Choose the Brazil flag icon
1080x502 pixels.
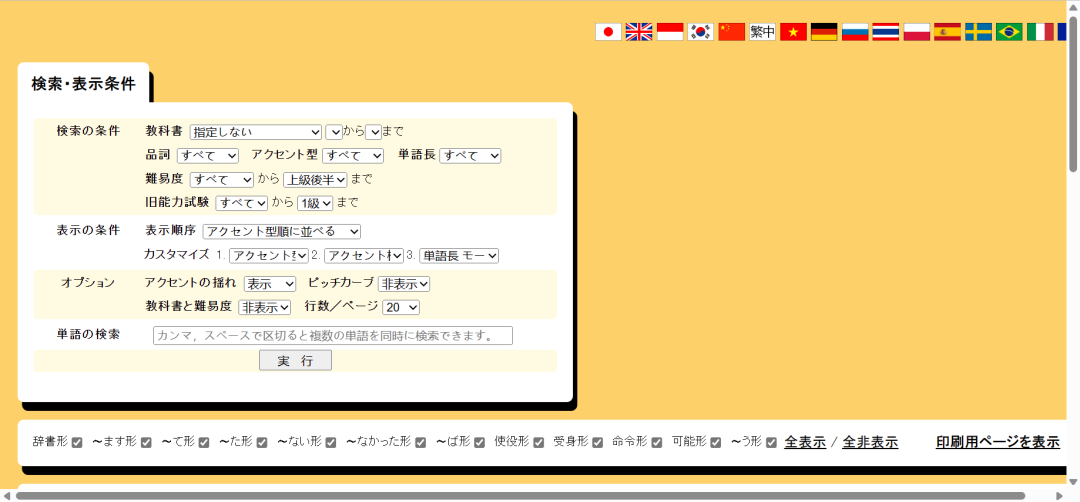tap(1009, 32)
